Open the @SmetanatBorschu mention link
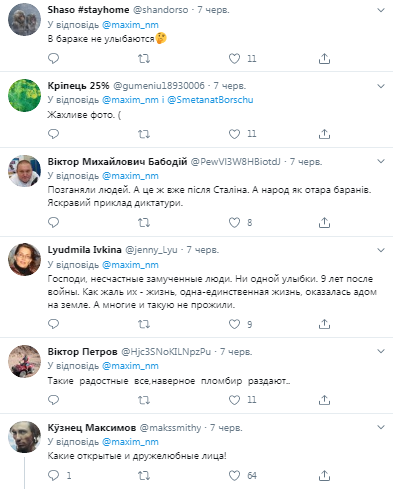393x491 pixels. coord(210,100)
